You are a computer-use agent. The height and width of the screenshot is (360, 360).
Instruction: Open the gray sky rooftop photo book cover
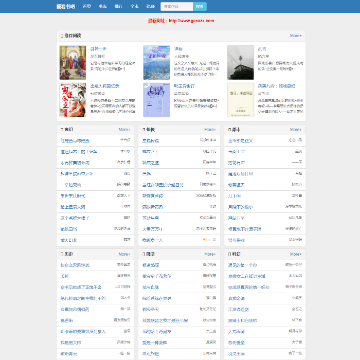click(x=240, y=63)
